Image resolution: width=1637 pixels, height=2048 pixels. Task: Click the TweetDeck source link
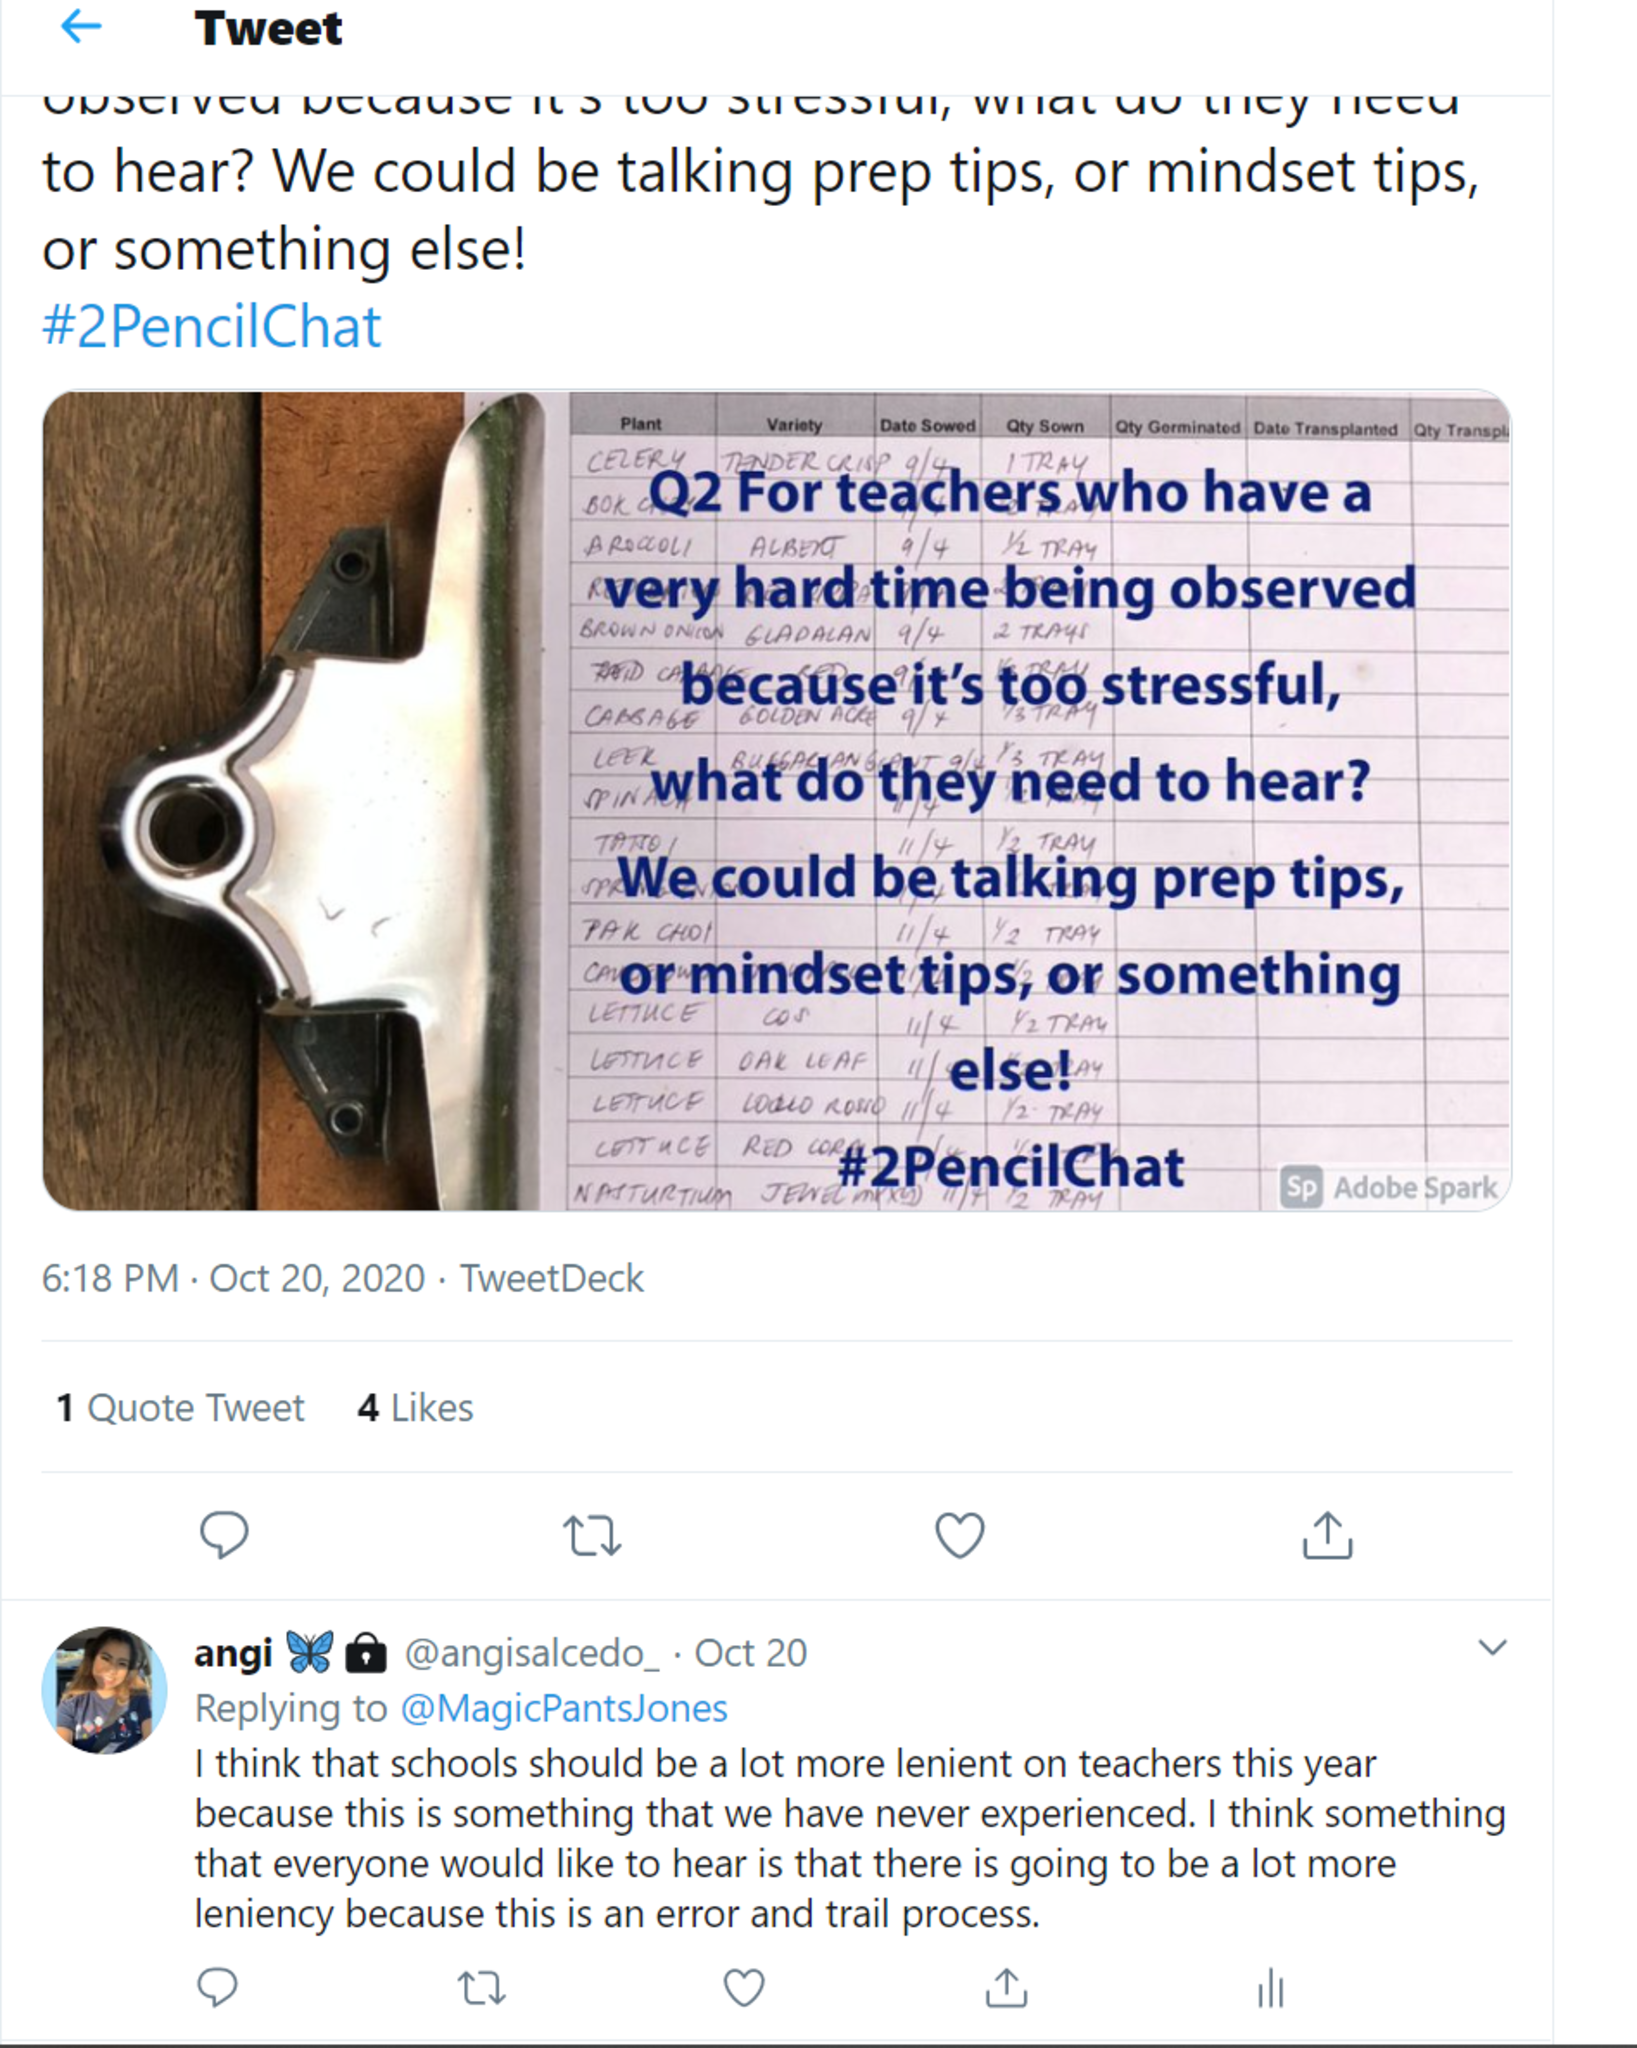[x=551, y=1278]
